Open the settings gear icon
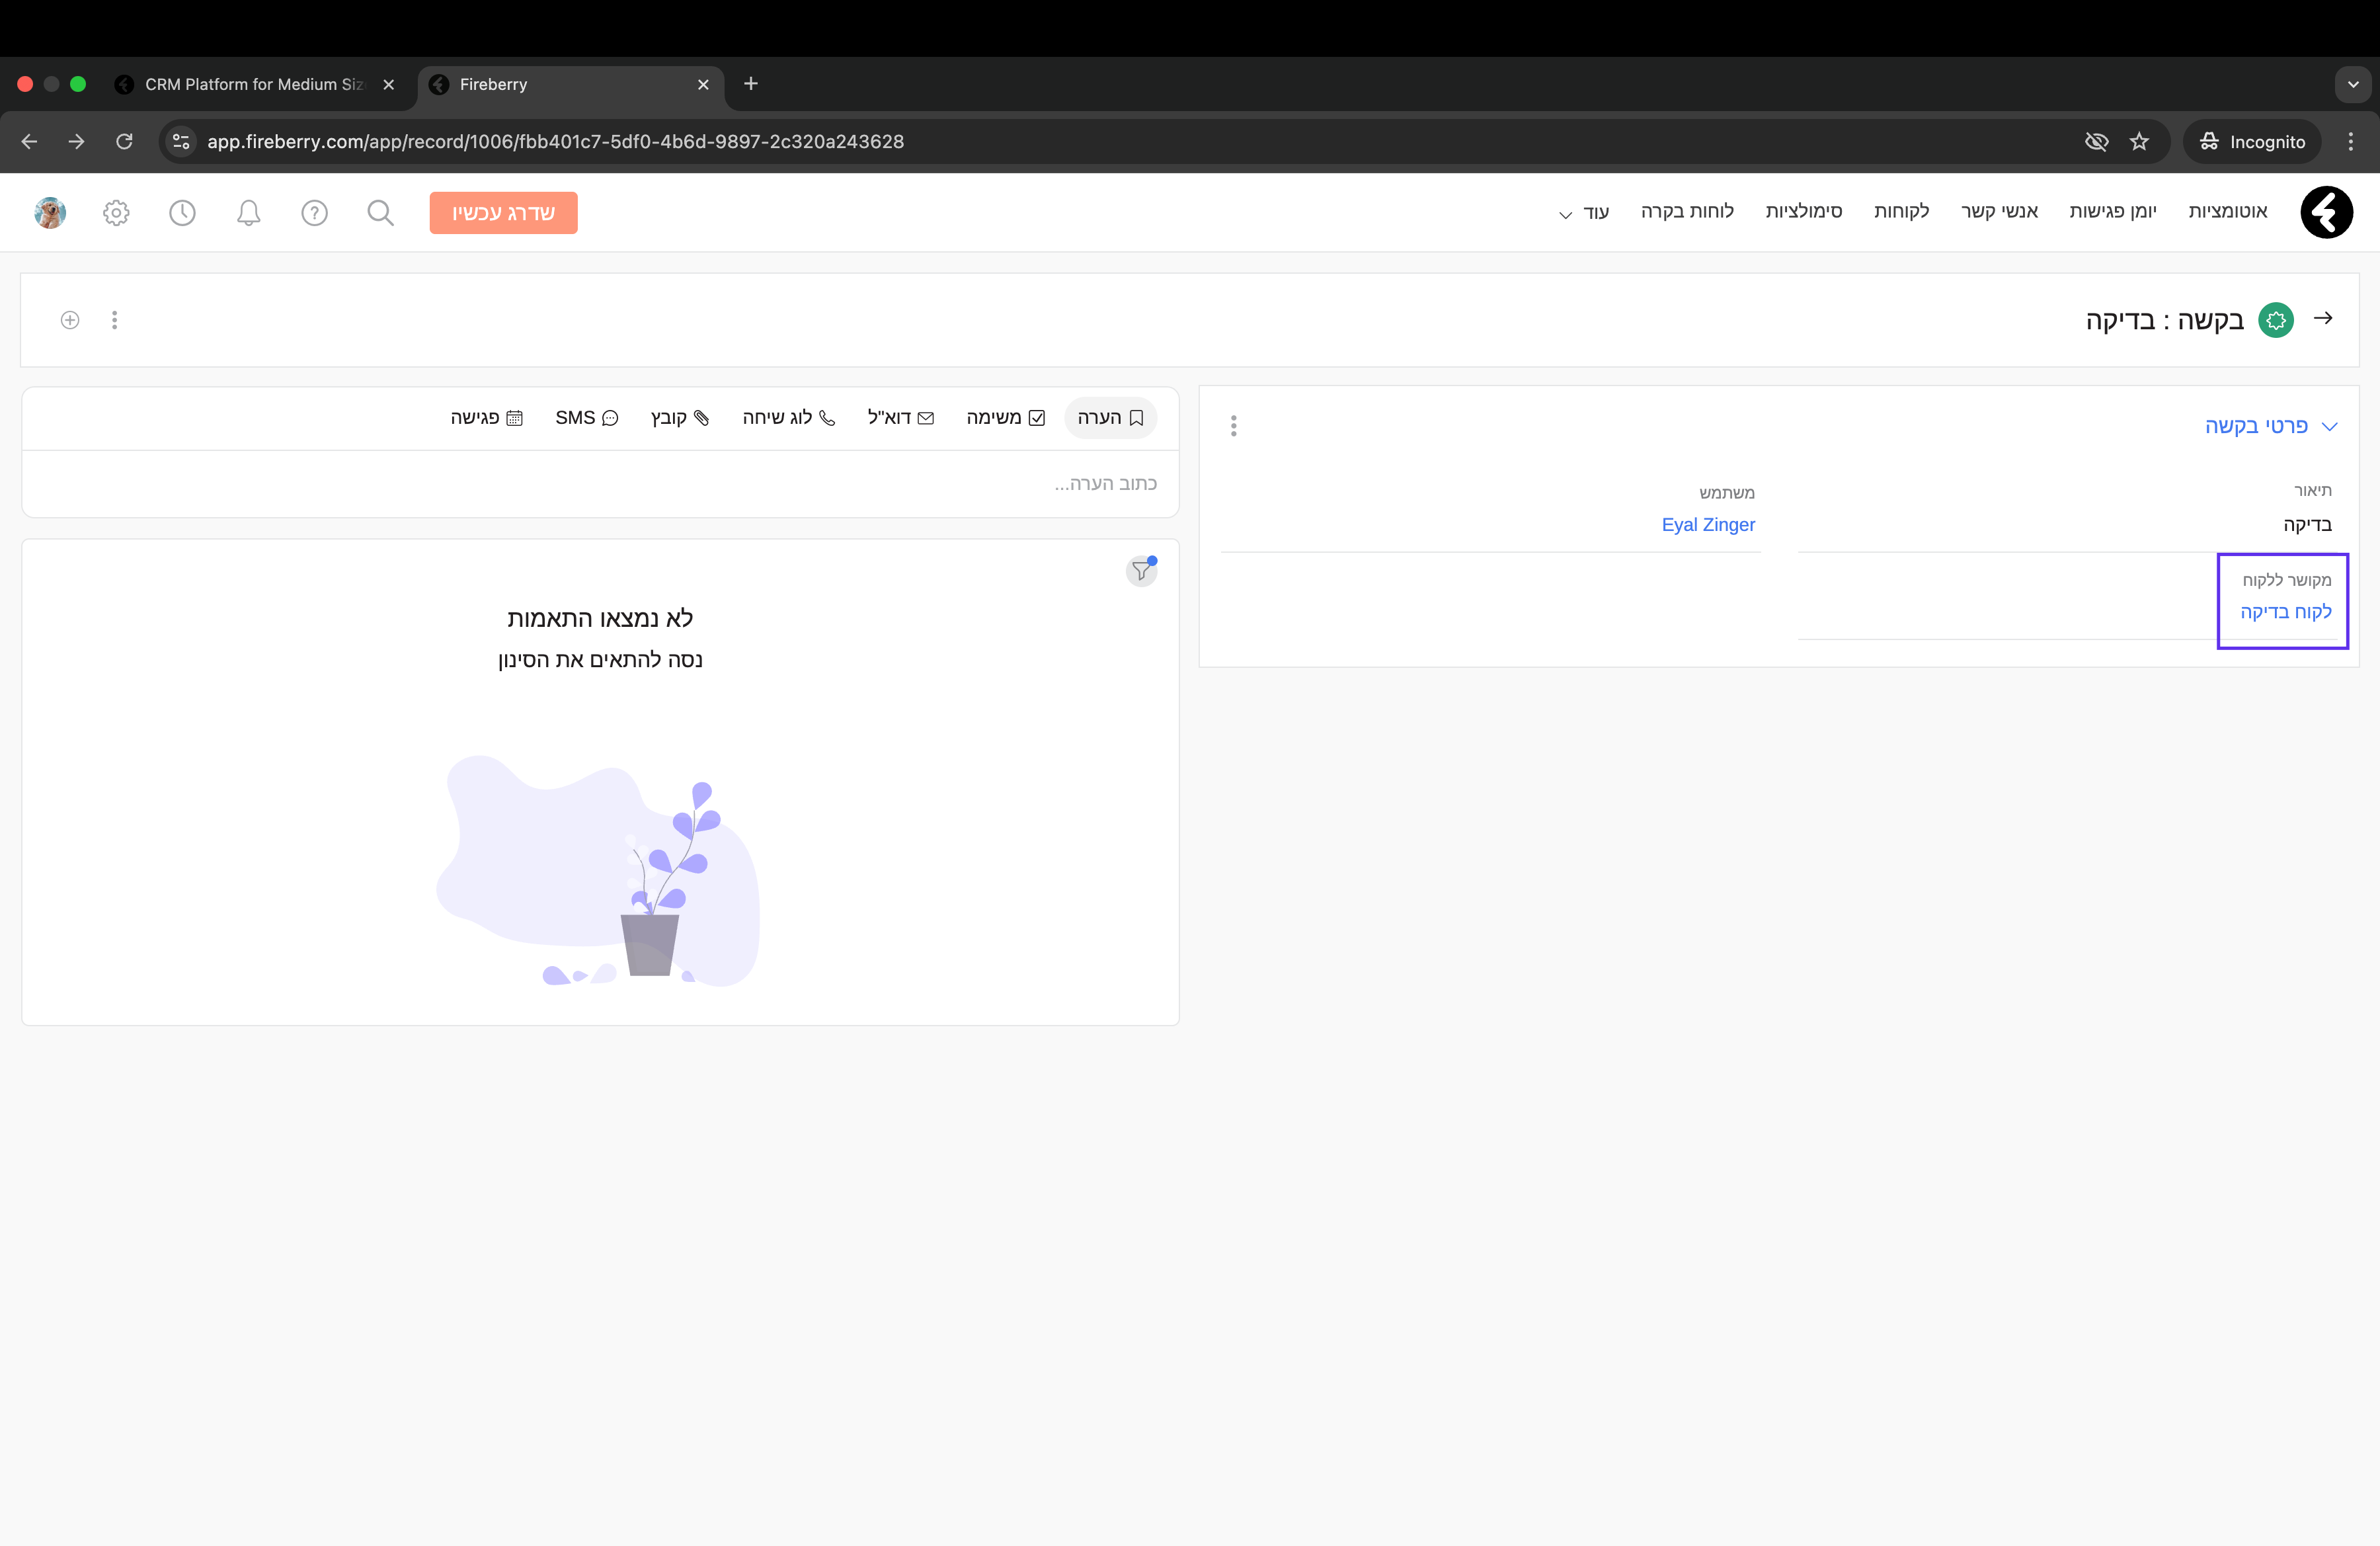Image resolution: width=2380 pixels, height=1546 pixels. click(116, 212)
